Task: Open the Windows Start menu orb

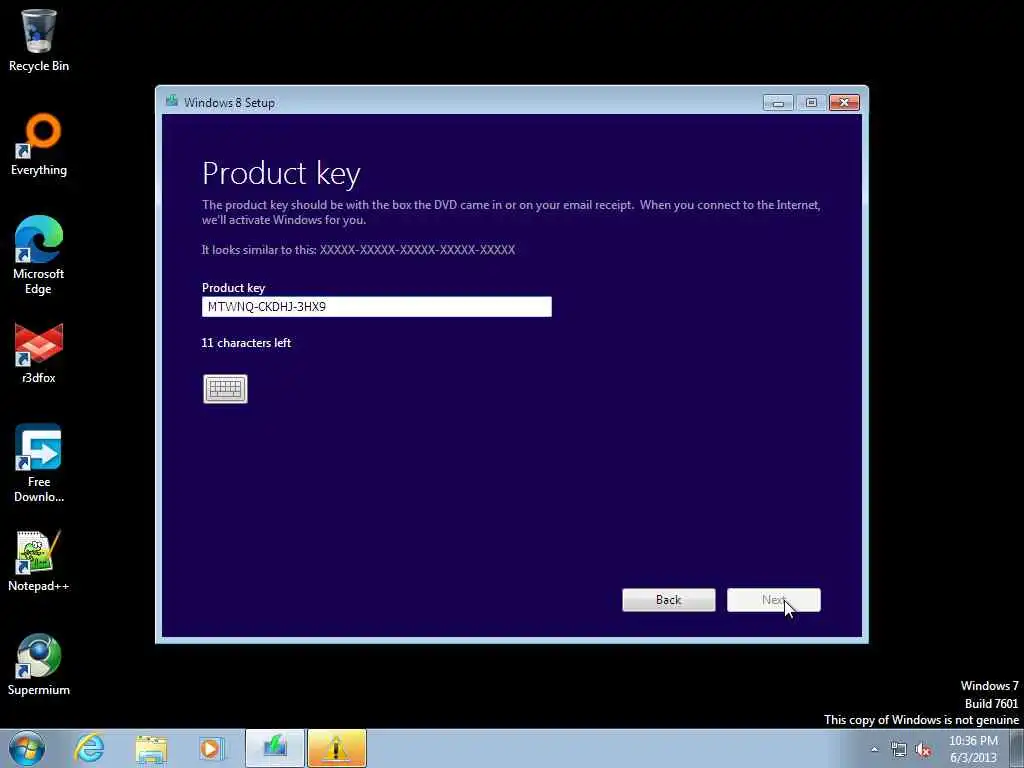Action: click(x=27, y=748)
